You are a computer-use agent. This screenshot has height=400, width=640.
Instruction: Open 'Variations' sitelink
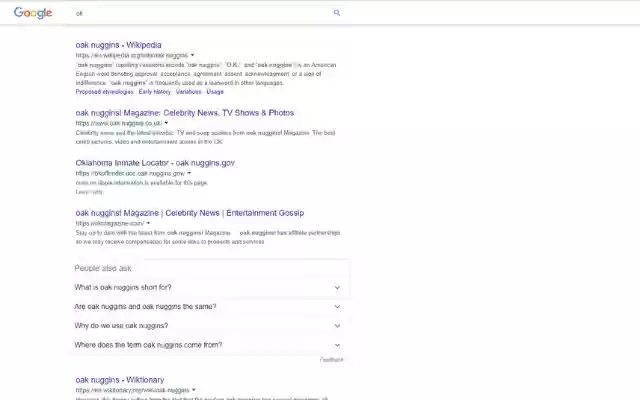click(189, 92)
